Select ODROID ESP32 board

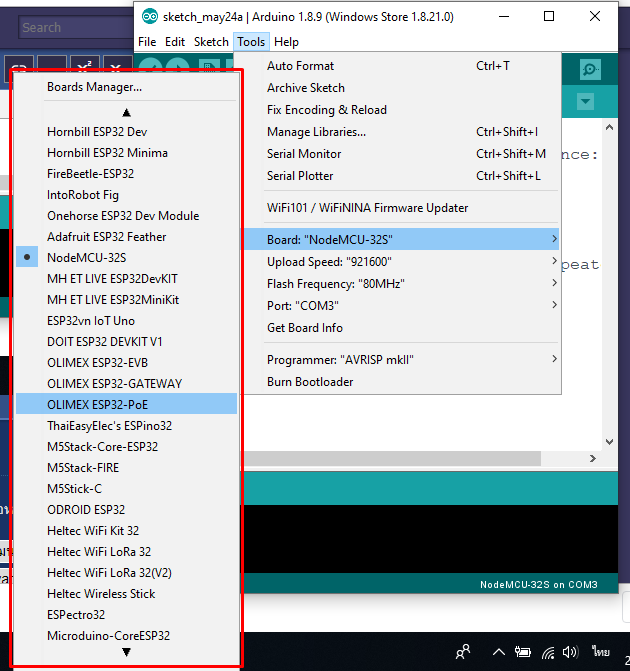tap(126, 509)
